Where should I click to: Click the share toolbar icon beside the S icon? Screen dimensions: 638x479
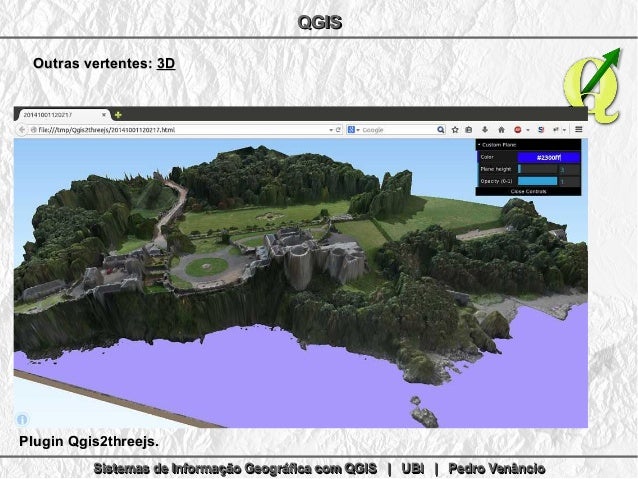point(556,130)
